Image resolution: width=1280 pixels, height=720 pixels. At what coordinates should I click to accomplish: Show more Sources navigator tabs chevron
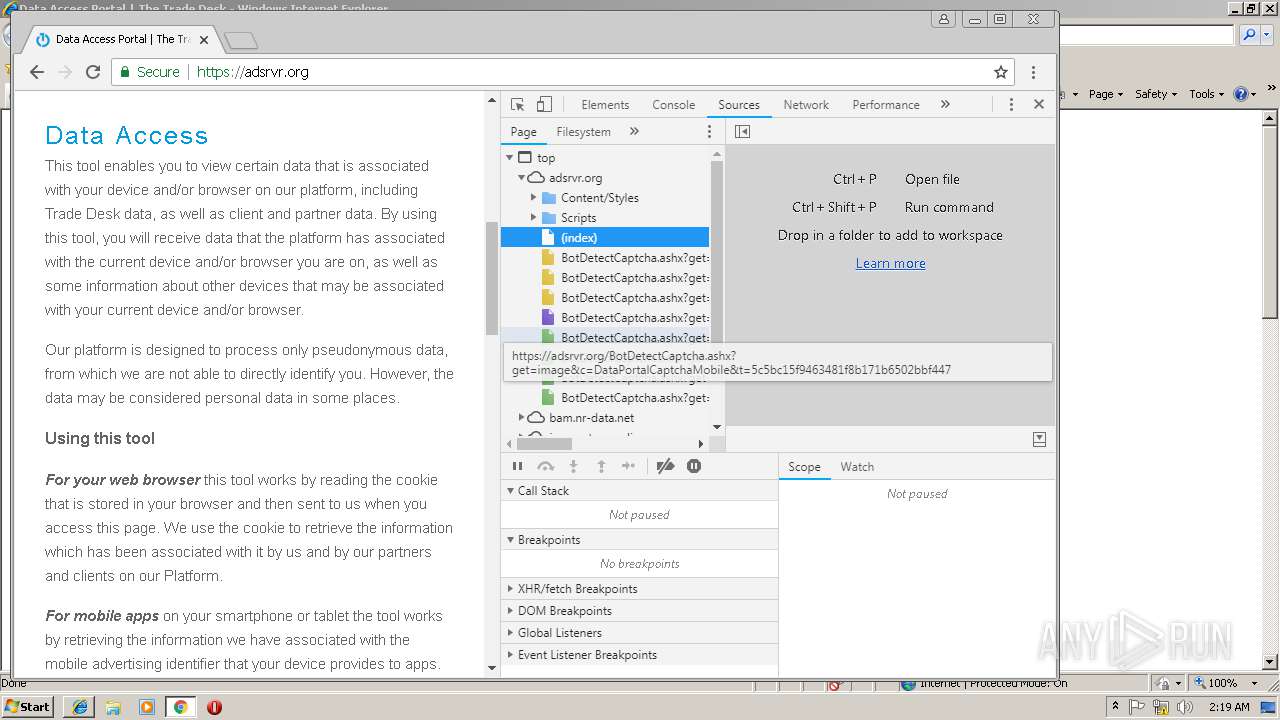634,131
